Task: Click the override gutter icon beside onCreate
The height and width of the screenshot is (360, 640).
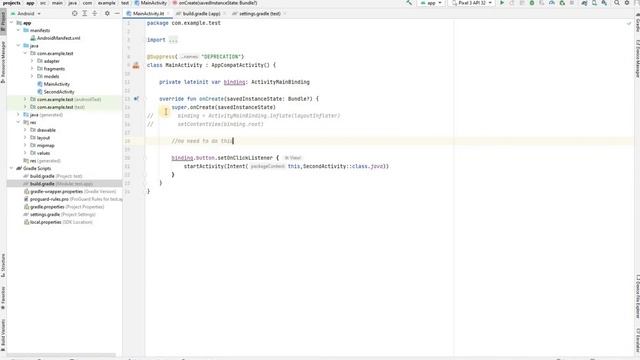Action: [x=136, y=99]
